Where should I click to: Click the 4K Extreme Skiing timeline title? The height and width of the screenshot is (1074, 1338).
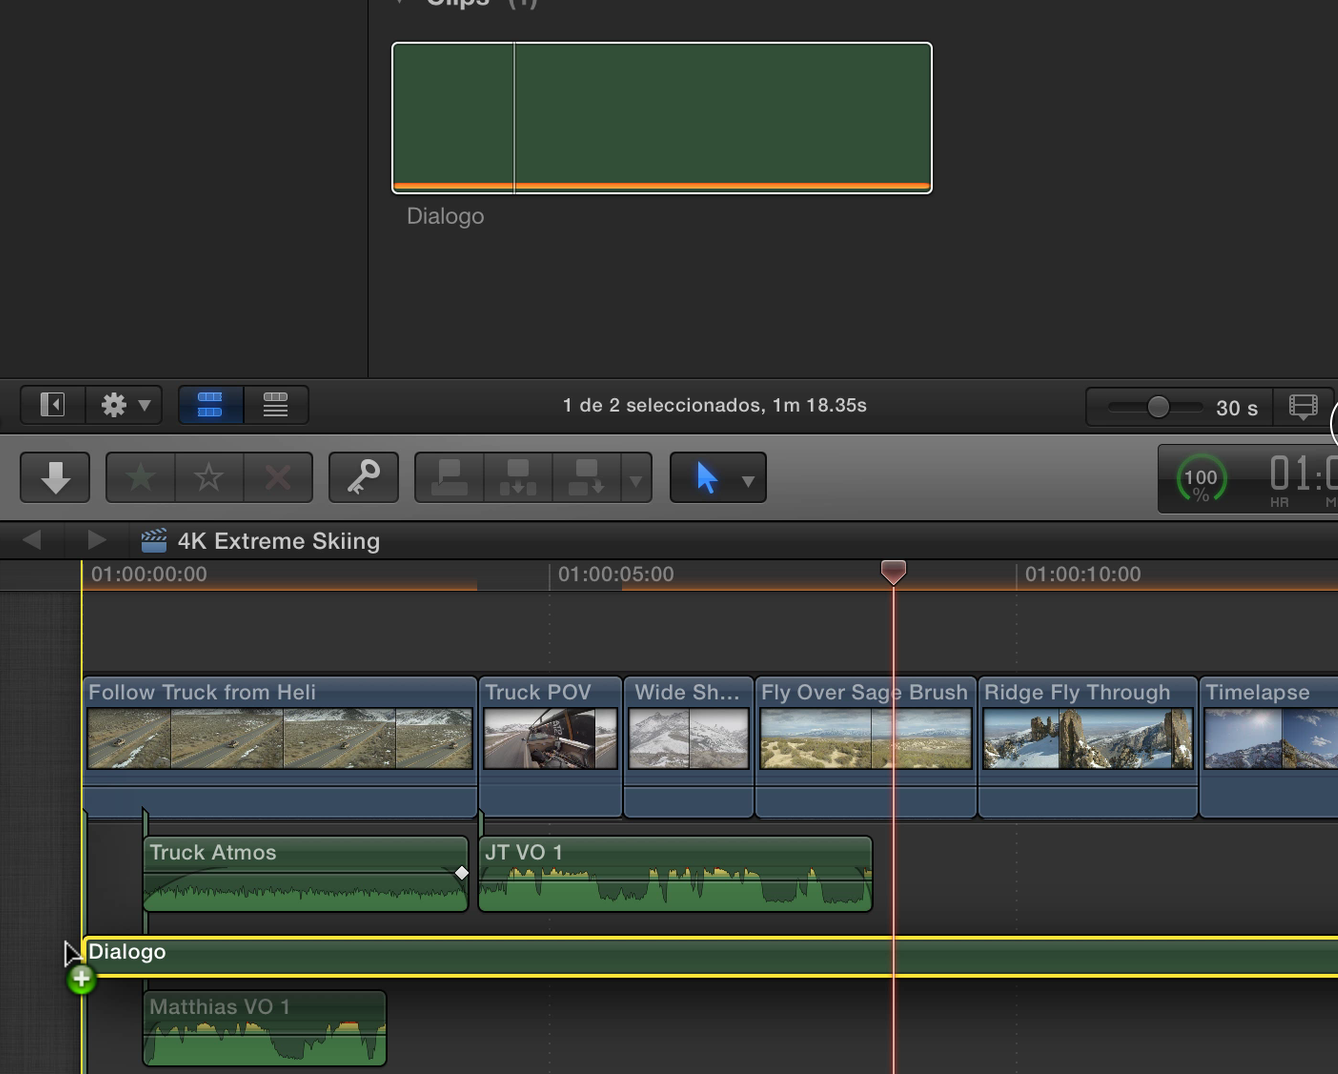[279, 540]
